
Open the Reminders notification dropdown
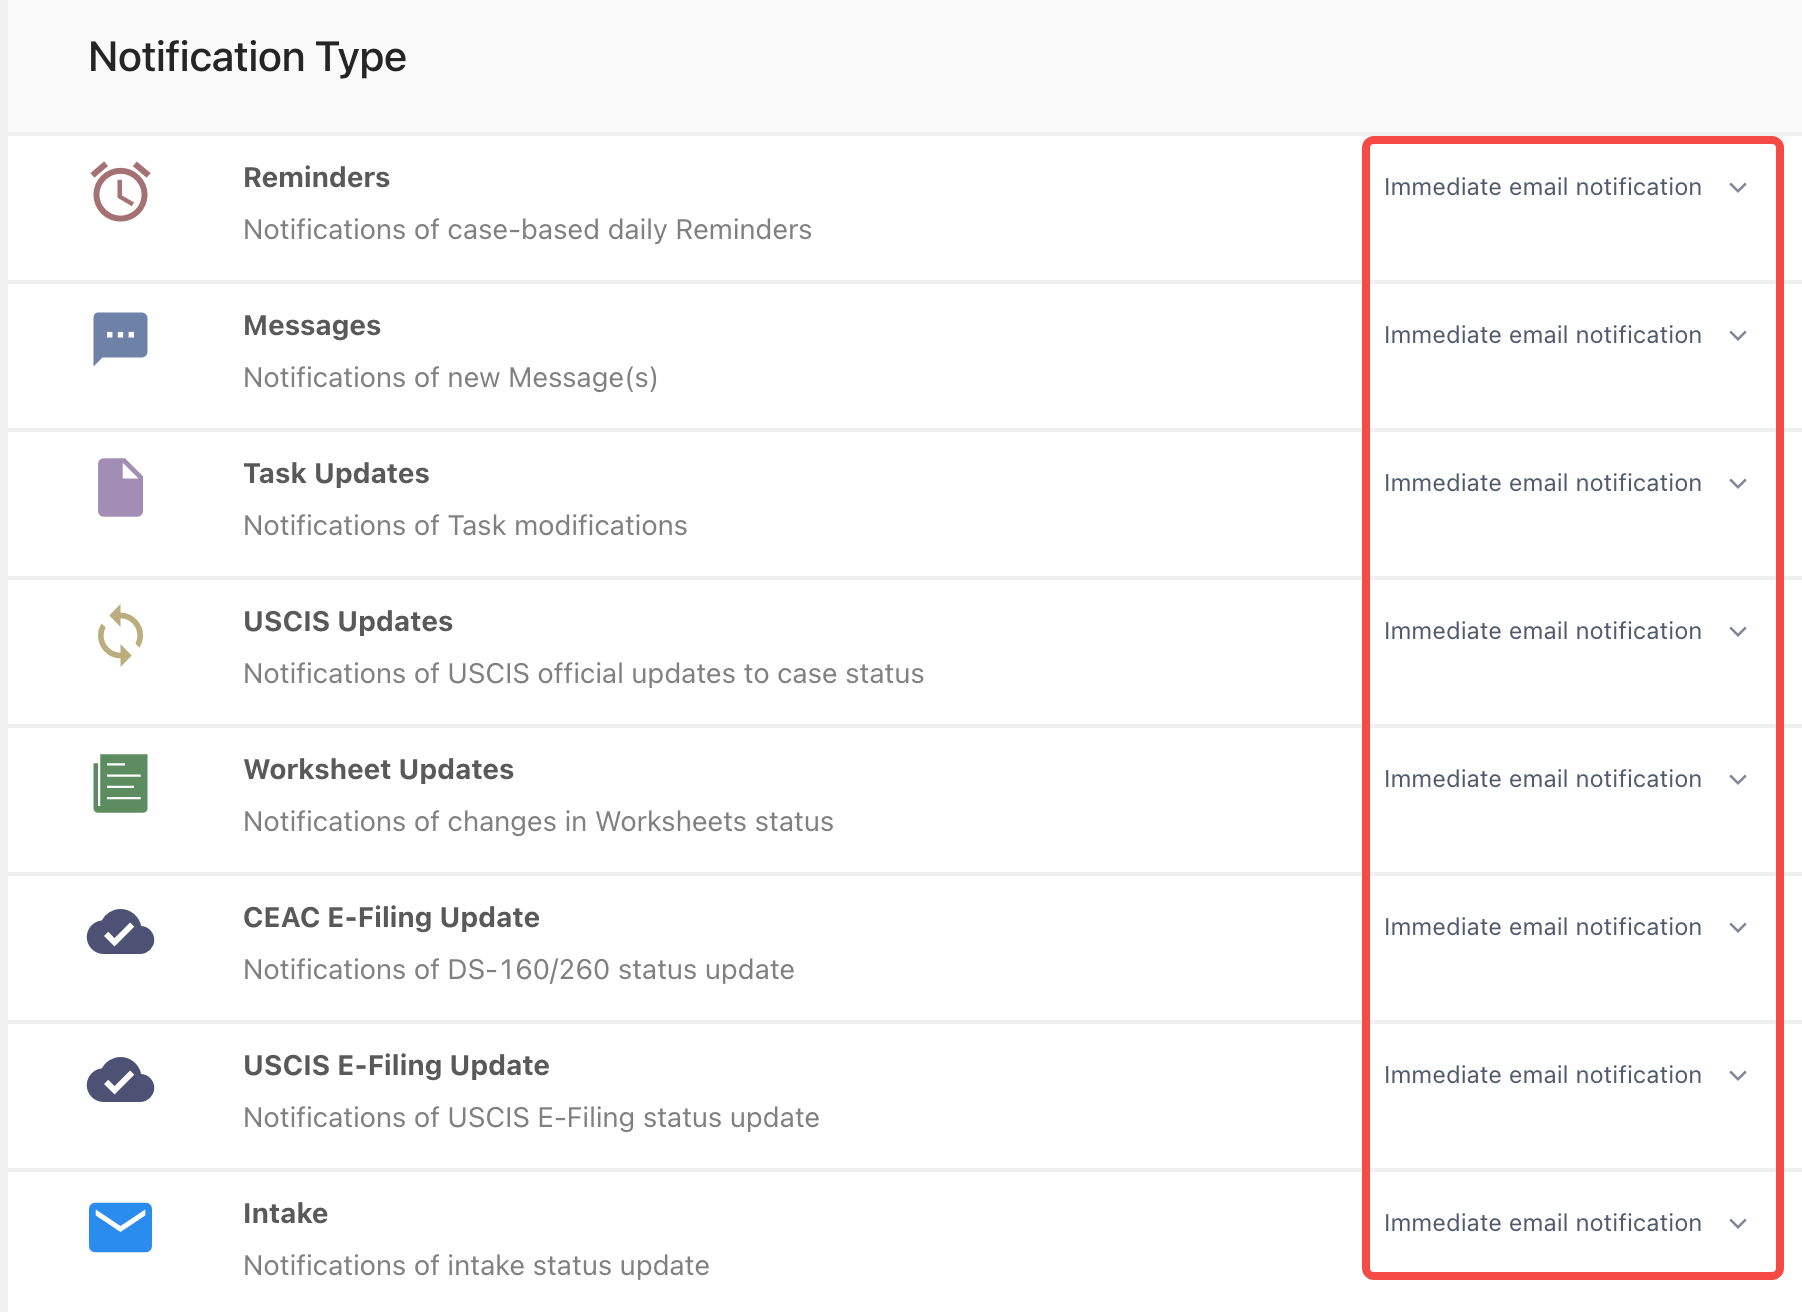tap(1565, 187)
